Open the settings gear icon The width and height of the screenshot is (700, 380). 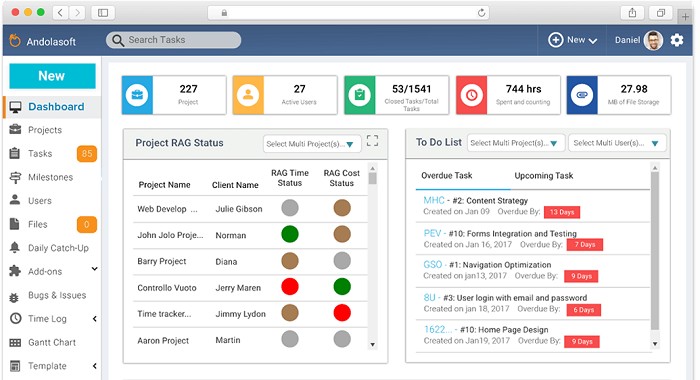(x=677, y=40)
